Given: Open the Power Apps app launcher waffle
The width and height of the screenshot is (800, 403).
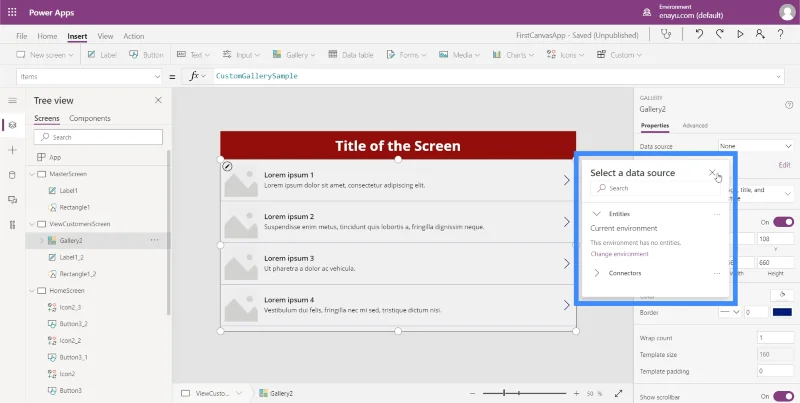Looking at the screenshot, I should click(12, 12).
